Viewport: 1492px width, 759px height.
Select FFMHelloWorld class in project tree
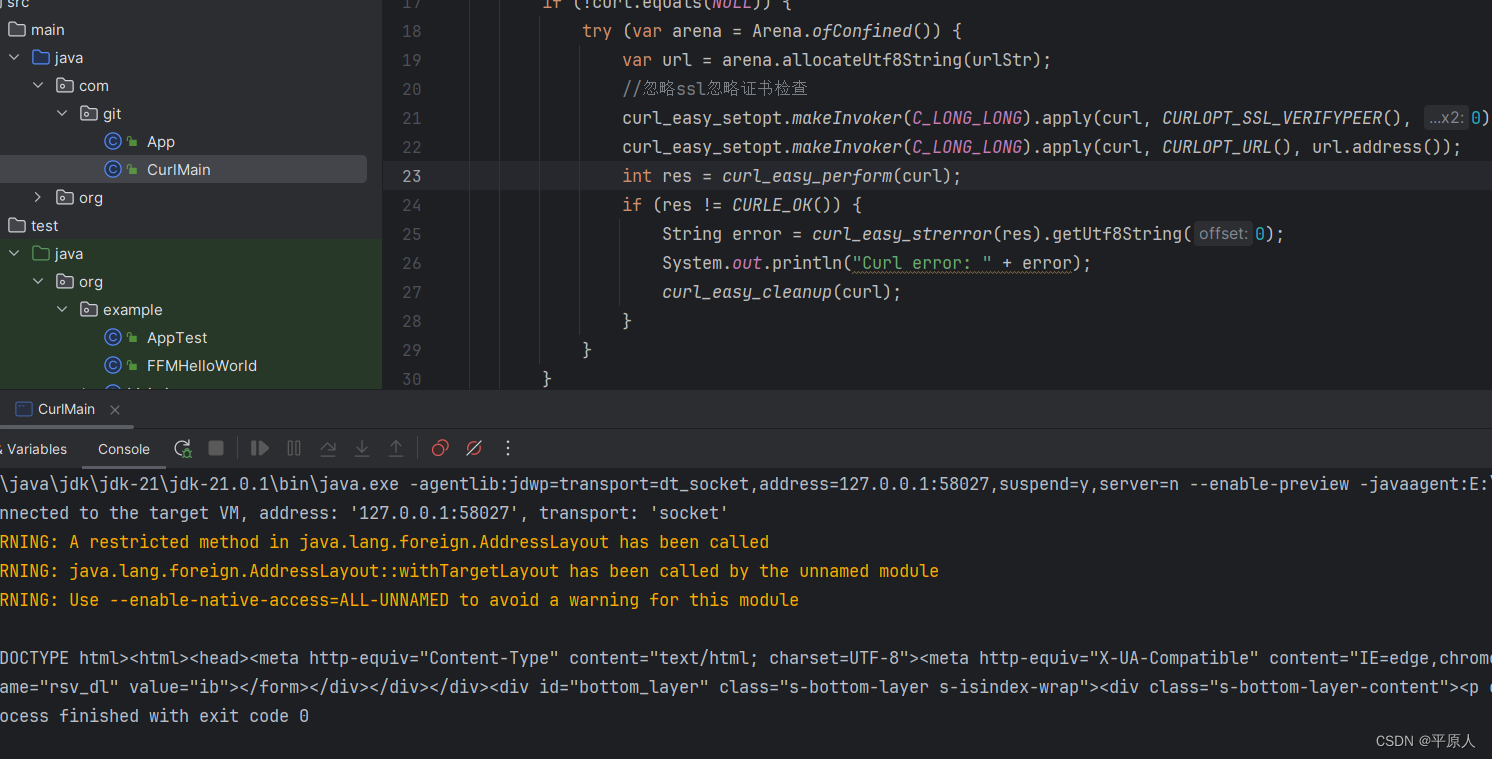coord(202,366)
